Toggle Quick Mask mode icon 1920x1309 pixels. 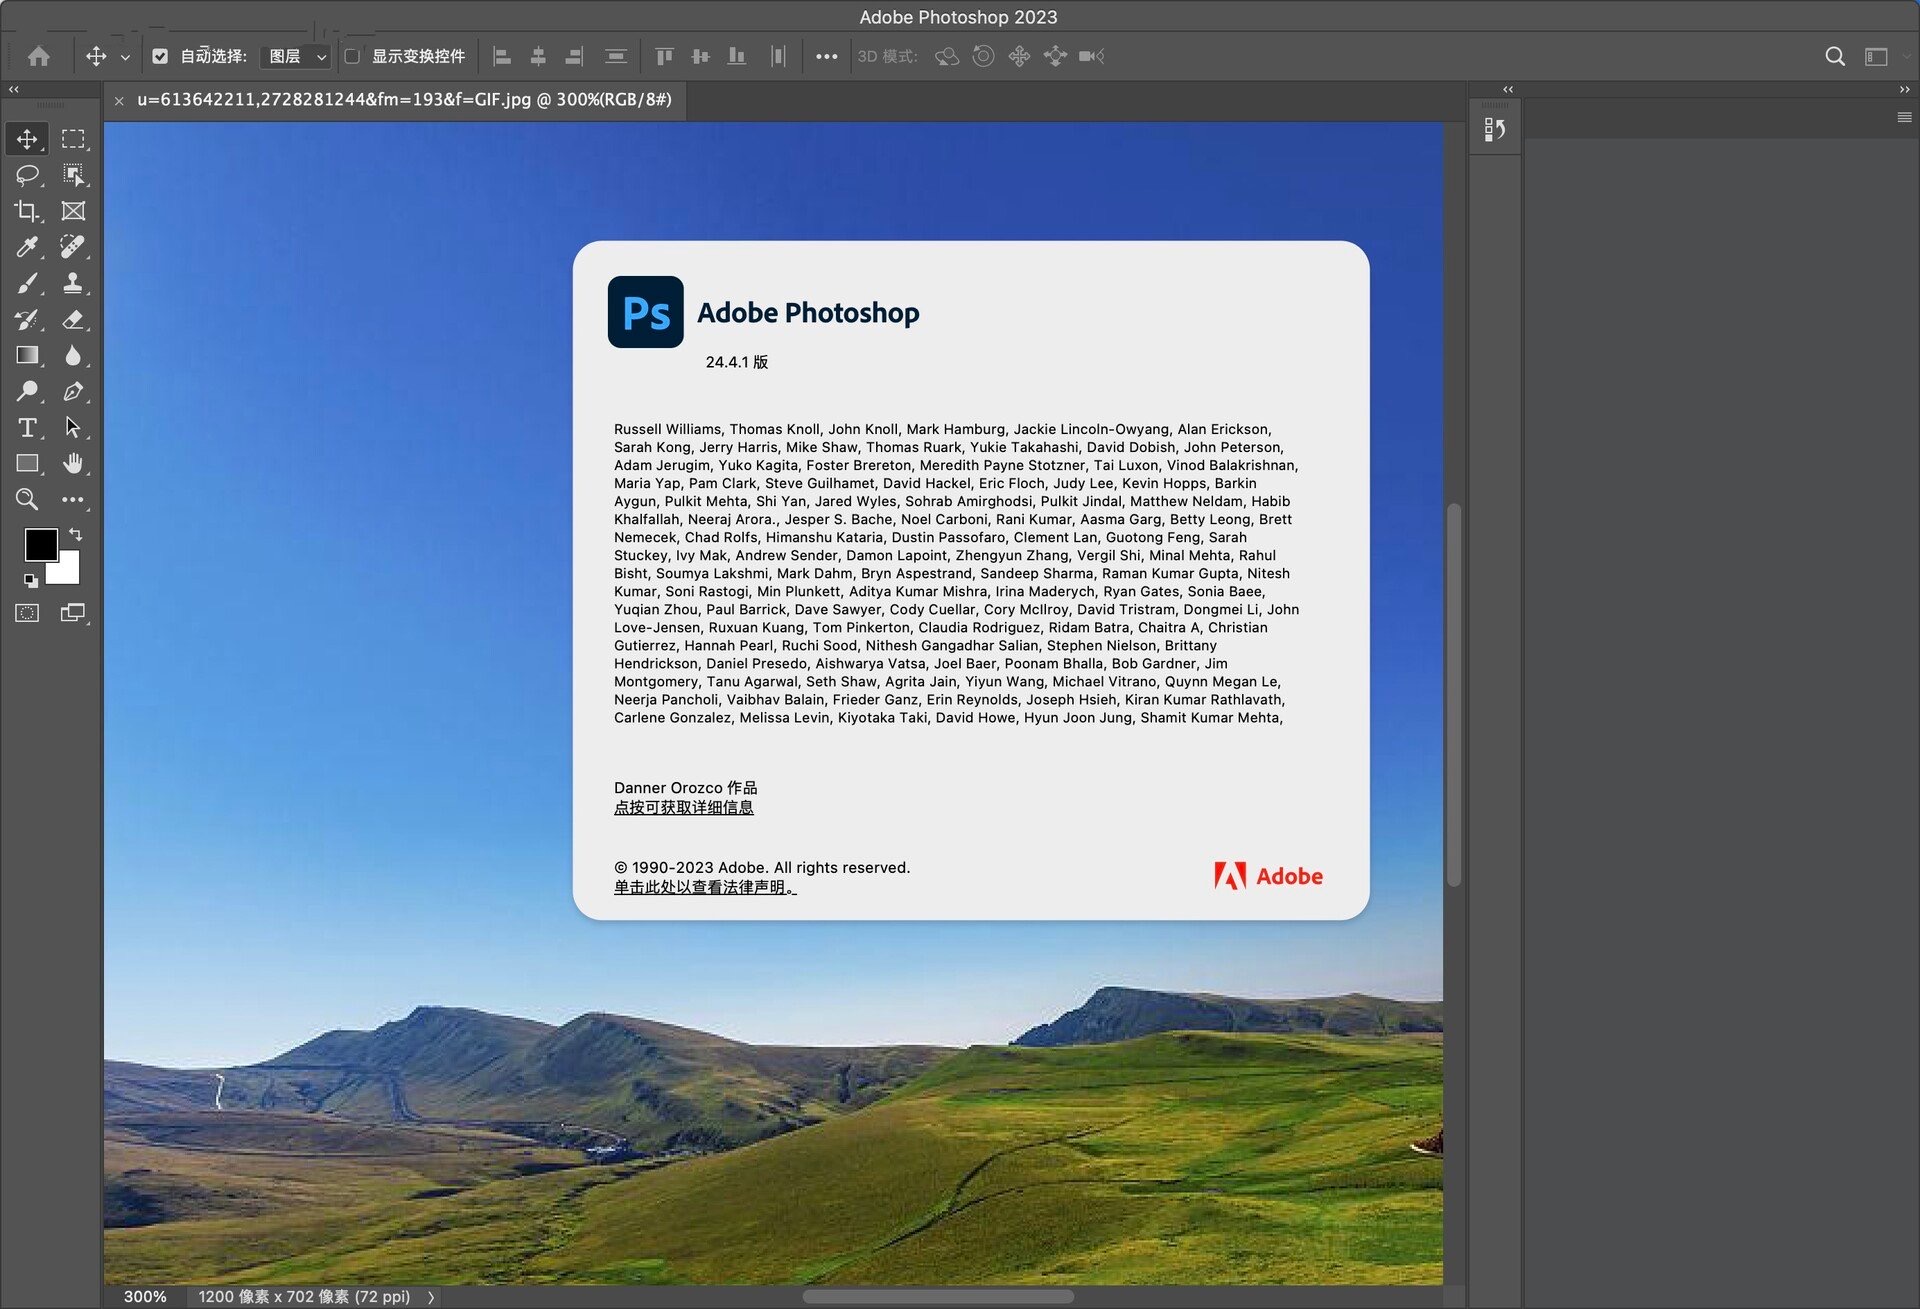[x=27, y=613]
